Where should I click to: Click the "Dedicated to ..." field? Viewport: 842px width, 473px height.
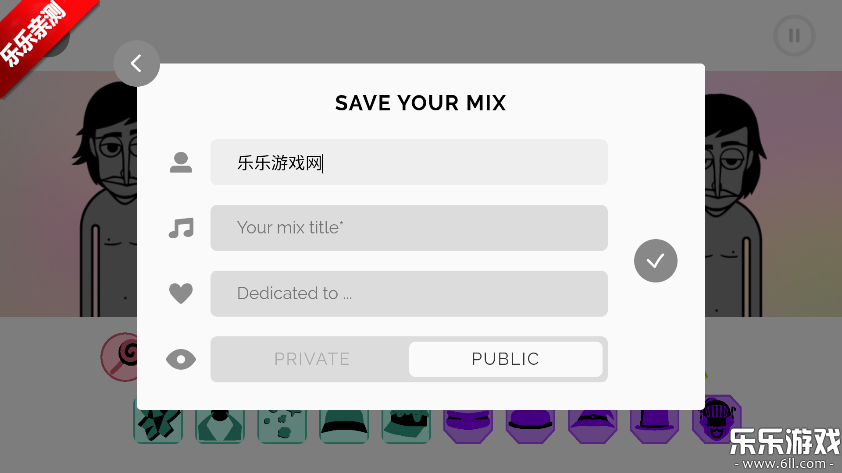coord(408,294)
